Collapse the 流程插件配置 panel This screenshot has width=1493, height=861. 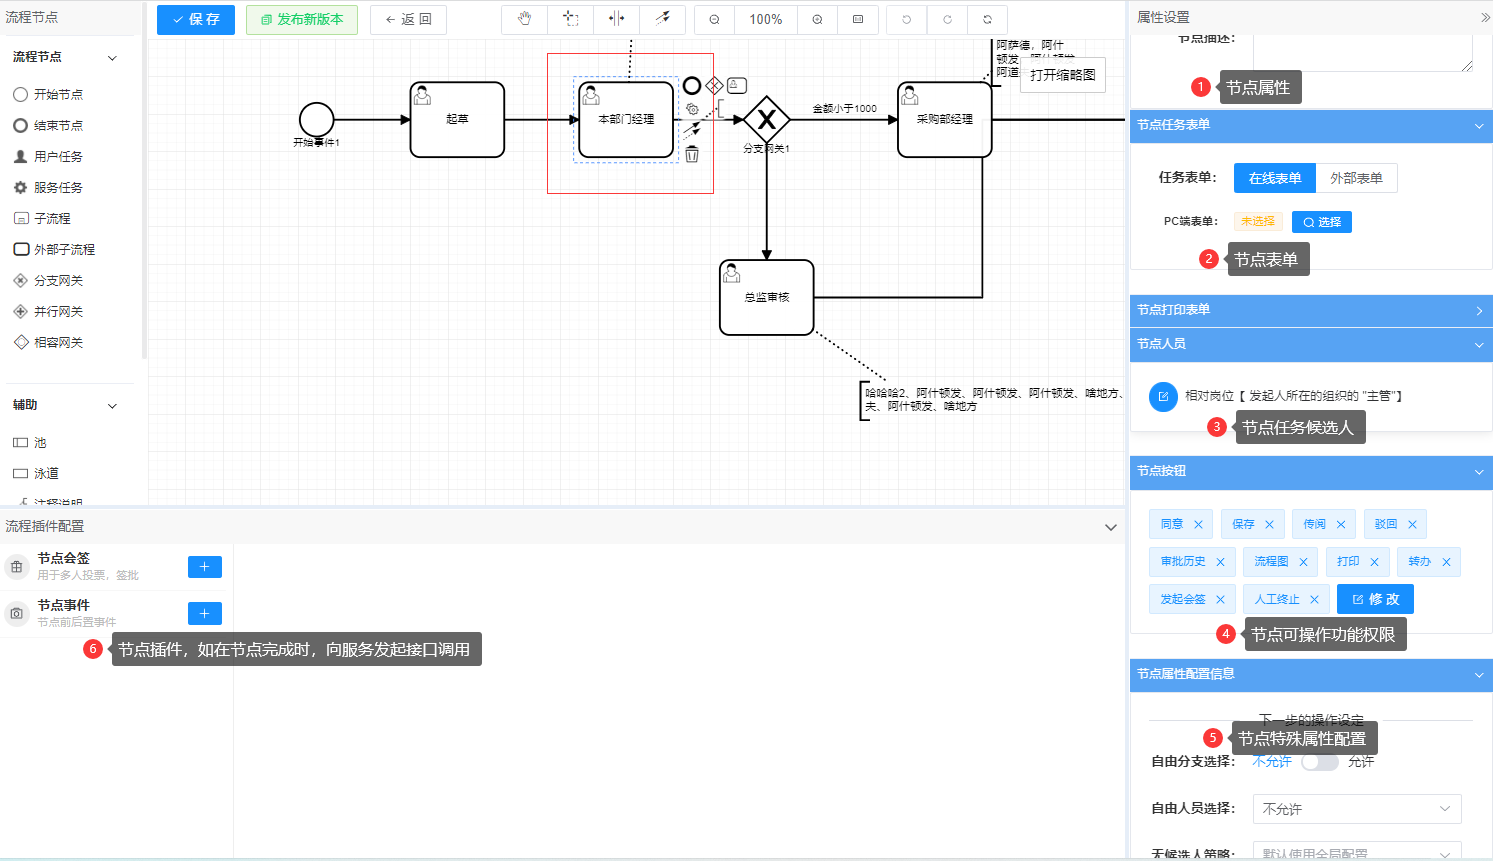[1110, 527]
